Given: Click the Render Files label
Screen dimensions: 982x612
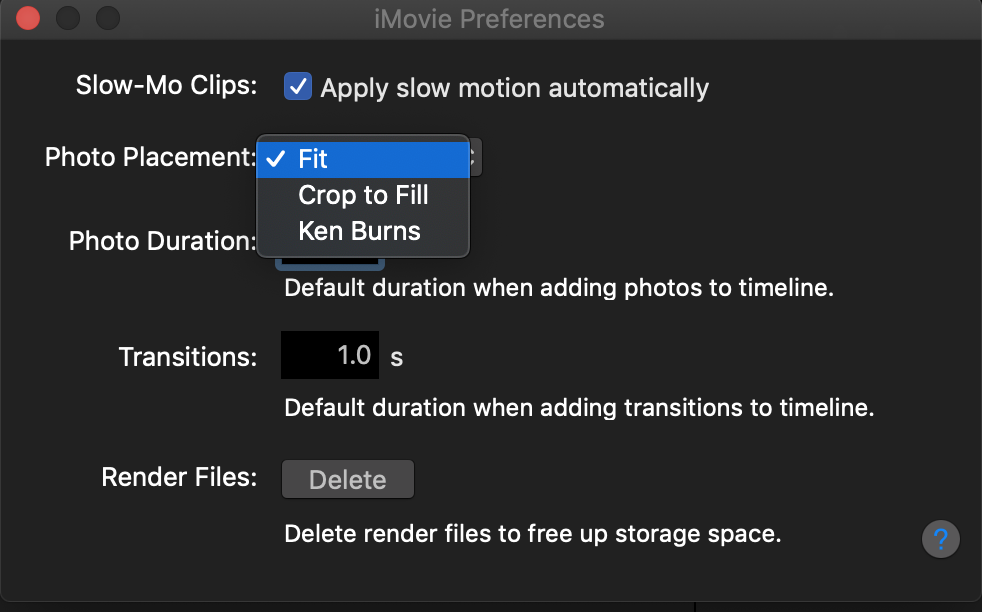Looking at the screenshot, I should click(x=179, y=477).
